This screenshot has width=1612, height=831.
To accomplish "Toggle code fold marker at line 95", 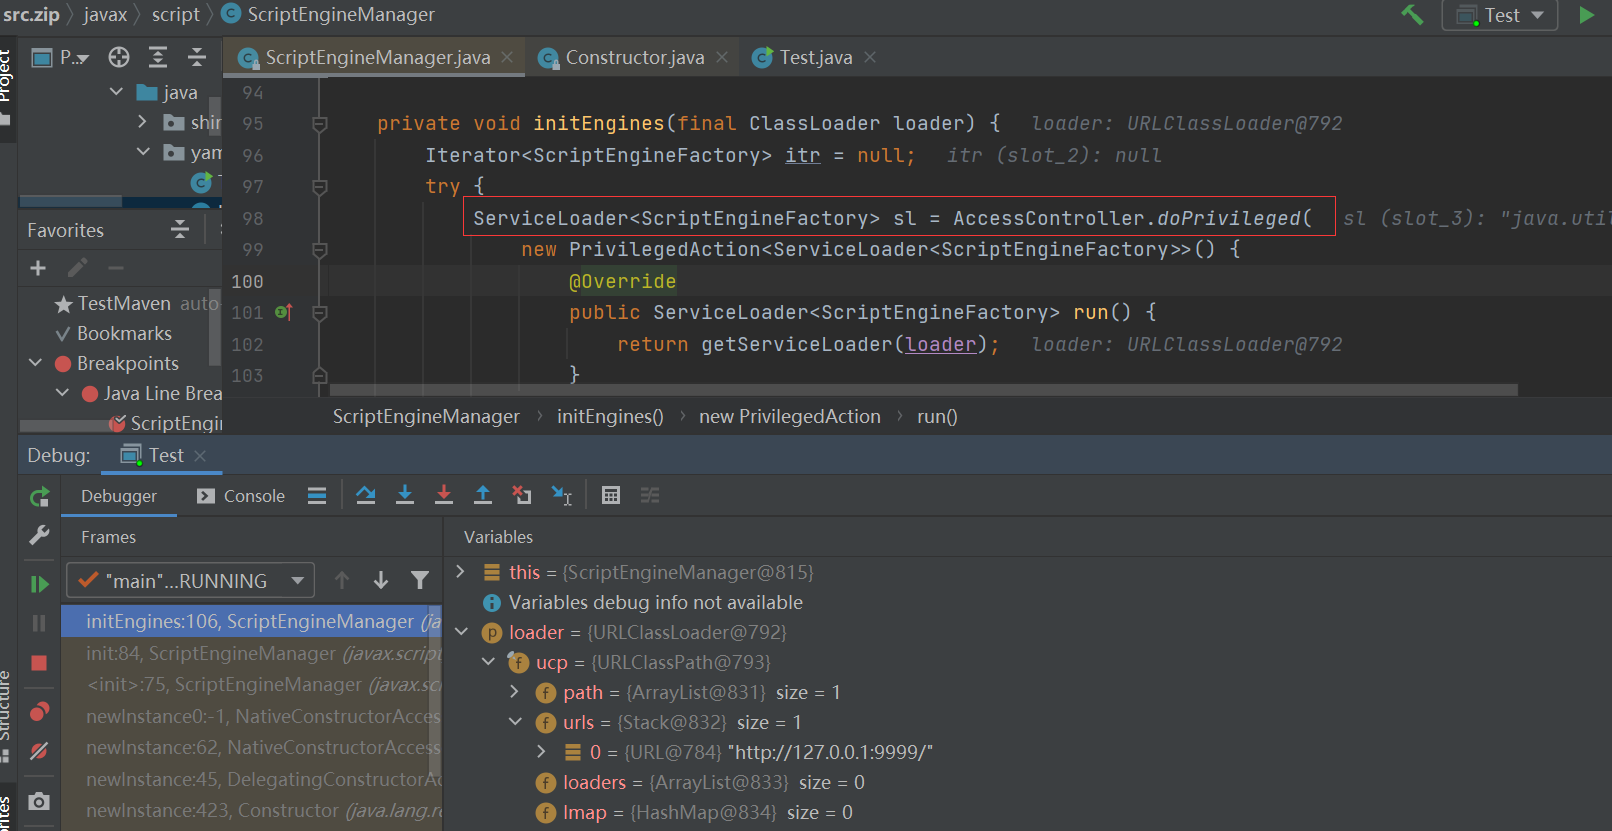I will click(320, 124).
